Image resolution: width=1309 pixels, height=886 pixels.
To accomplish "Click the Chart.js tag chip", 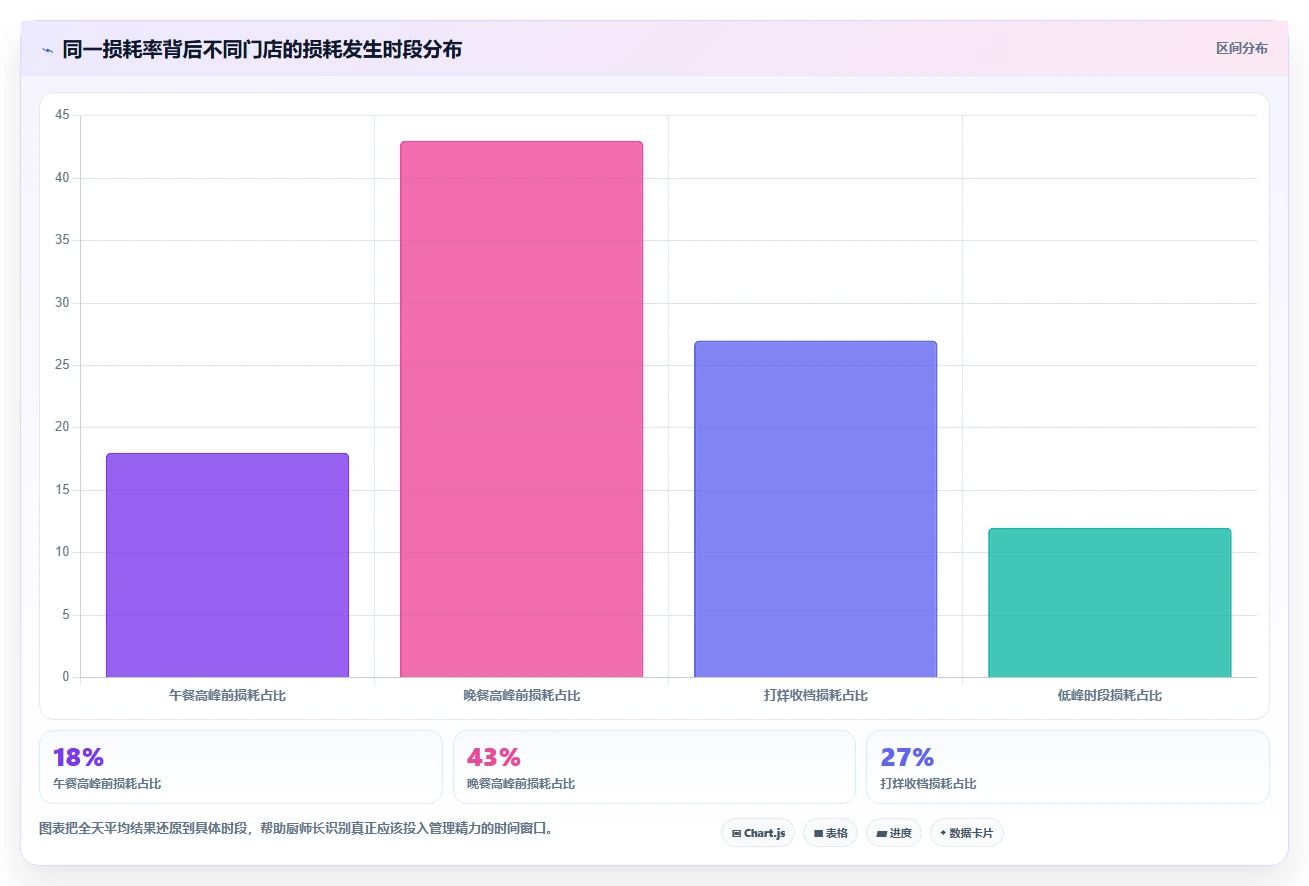I will click(x=758, y=833).
